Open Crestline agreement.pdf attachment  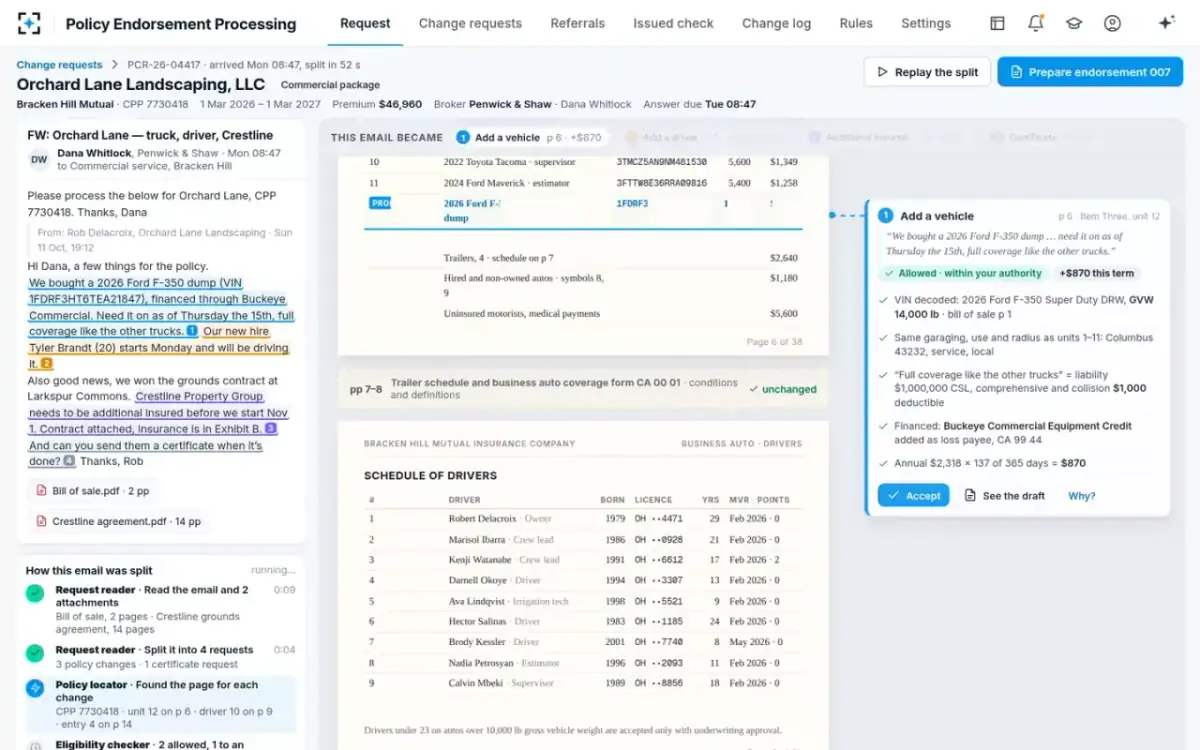(x=118, y=521)
